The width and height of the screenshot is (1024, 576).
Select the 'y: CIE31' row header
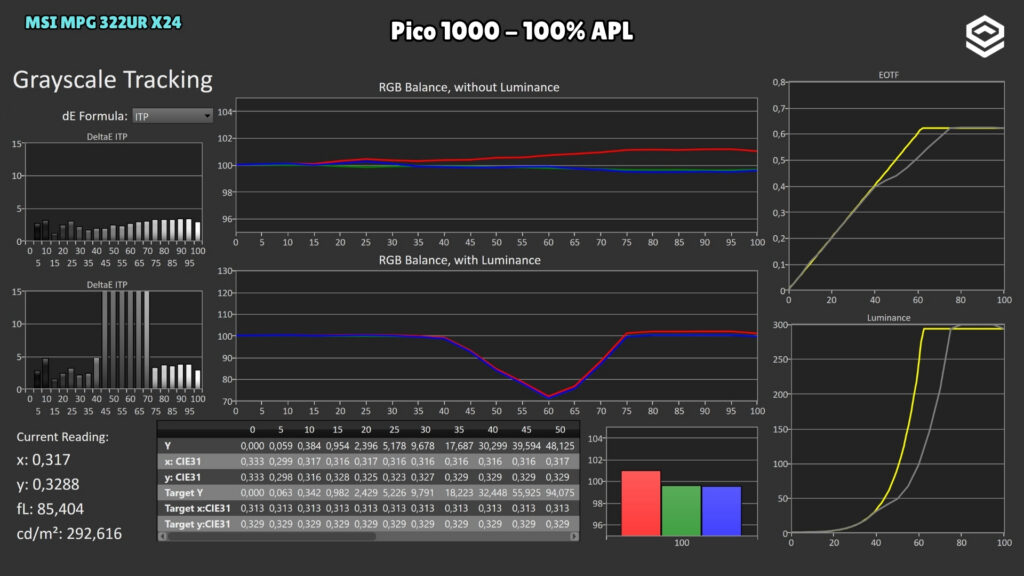click(x=183, y=477)
